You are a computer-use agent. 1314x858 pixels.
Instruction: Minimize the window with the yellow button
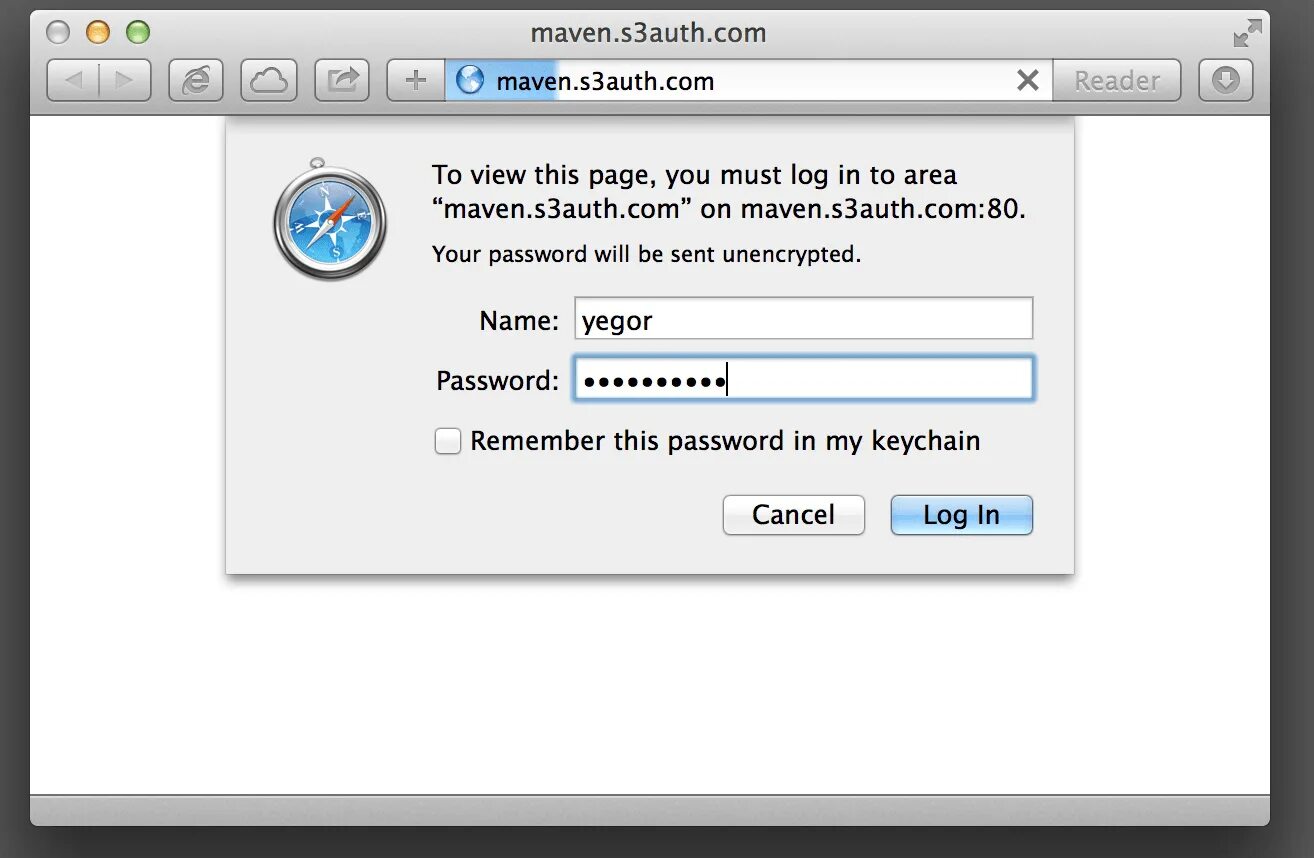[x=98, y=32]
